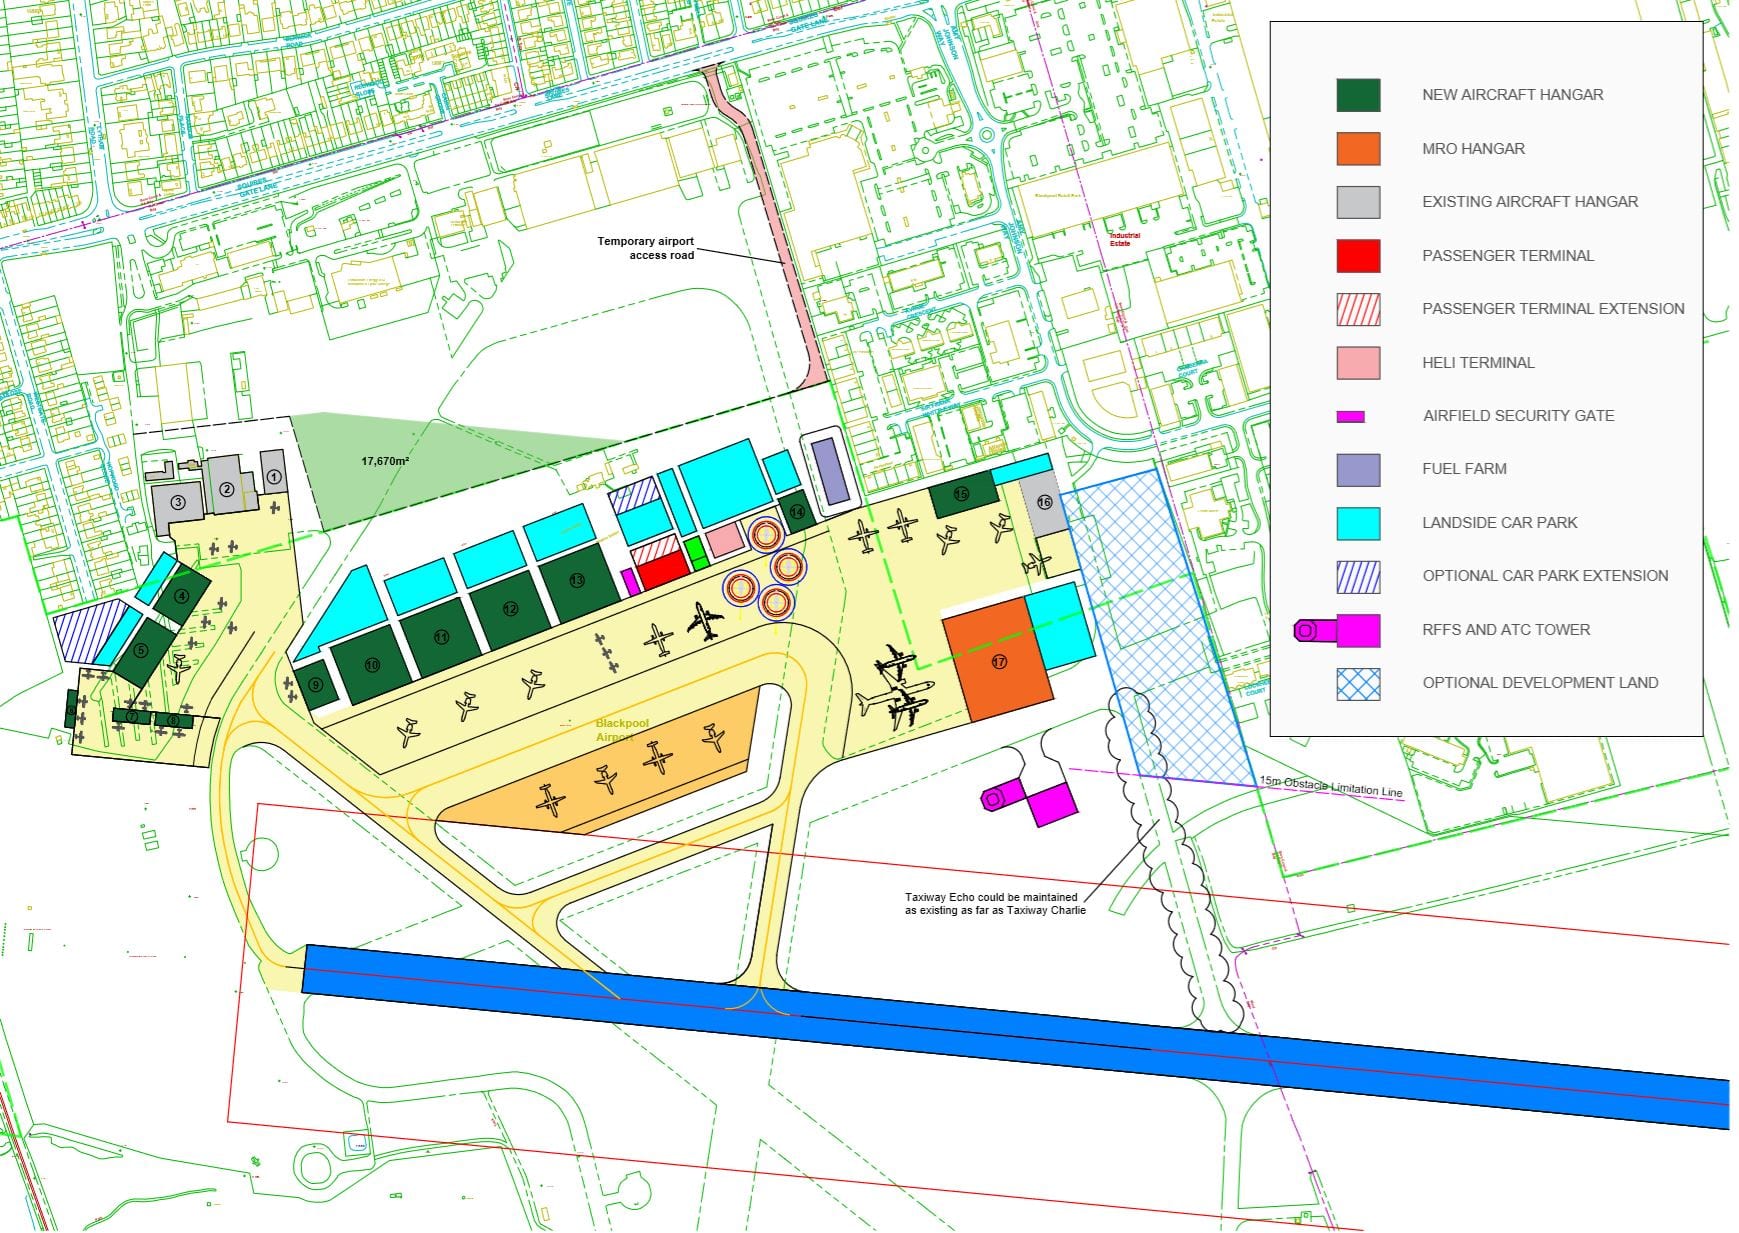This screenshot has width=1739, height=1233.
Task: Pick the pink Heli Terminal legend swatch
Action: coord(1358,363)
